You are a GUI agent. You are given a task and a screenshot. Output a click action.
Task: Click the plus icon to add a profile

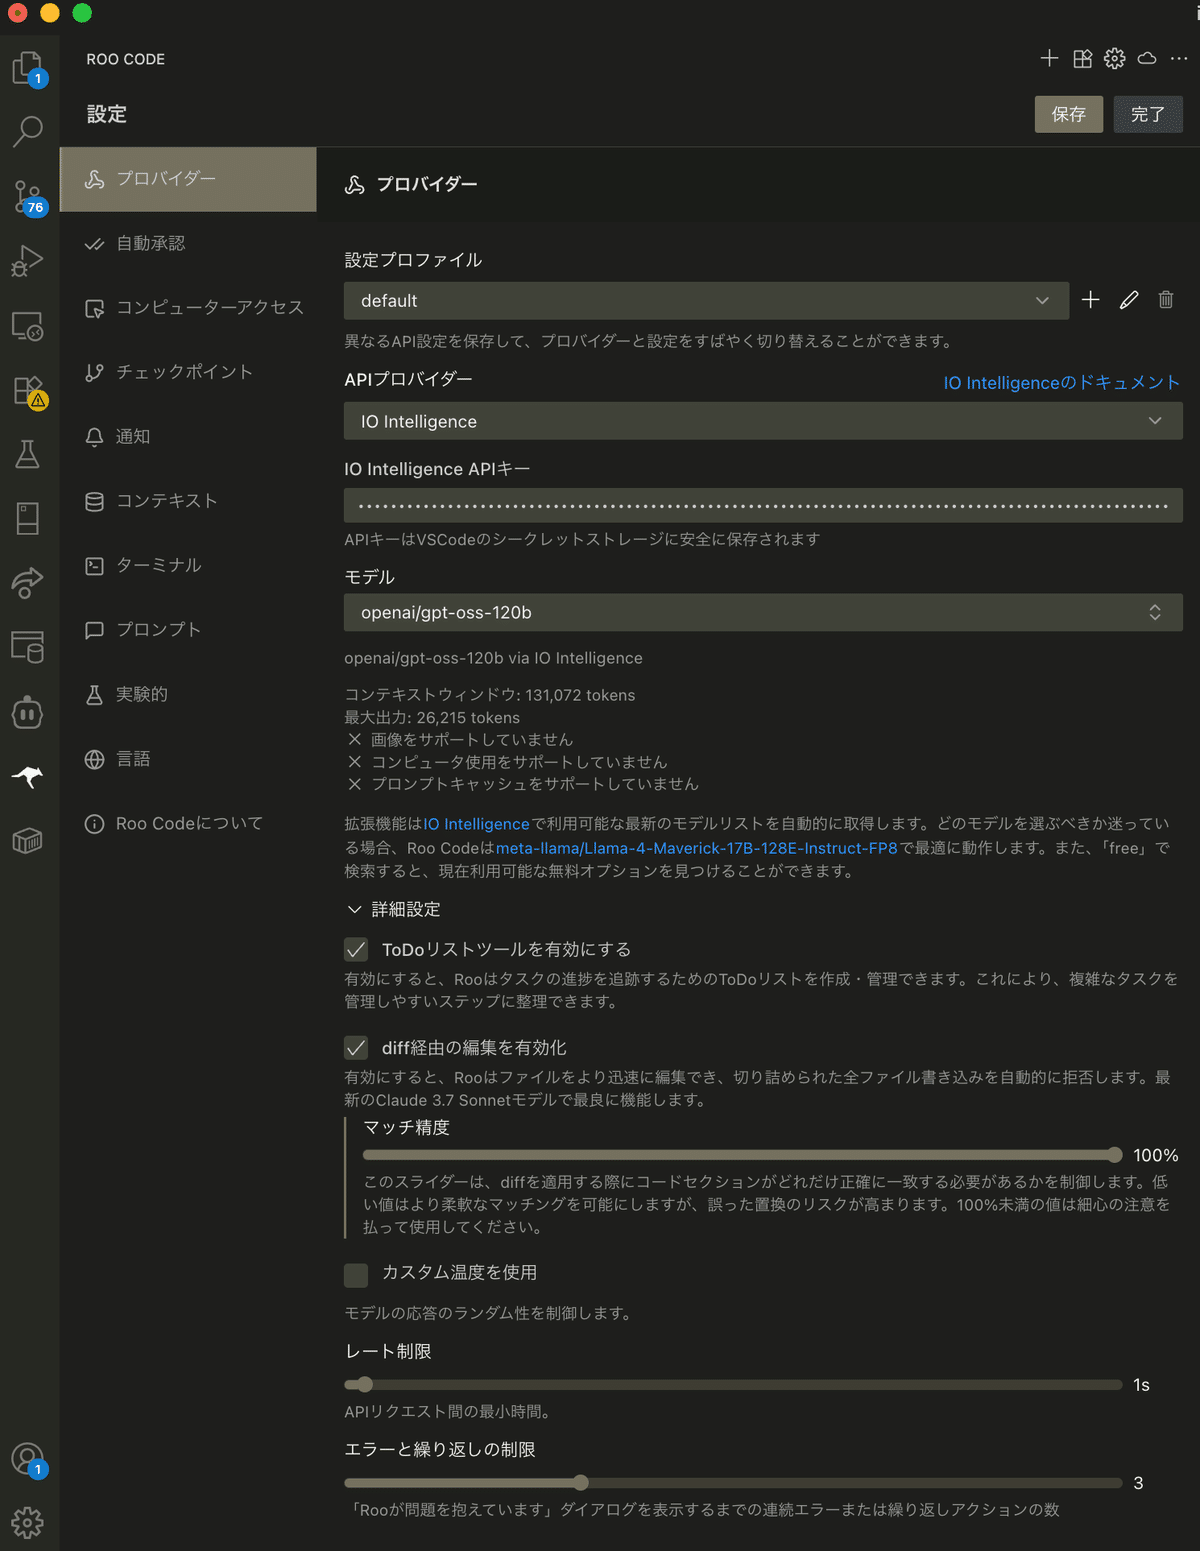click(x=1090, y=300)
